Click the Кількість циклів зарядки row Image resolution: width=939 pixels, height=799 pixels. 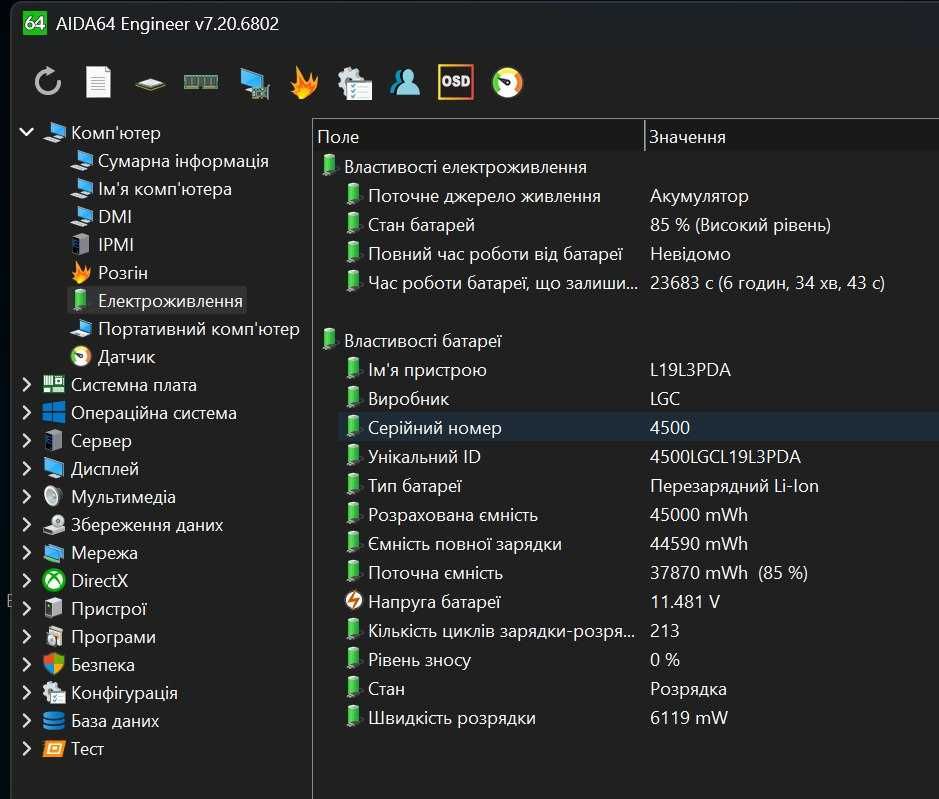point(638,631)
